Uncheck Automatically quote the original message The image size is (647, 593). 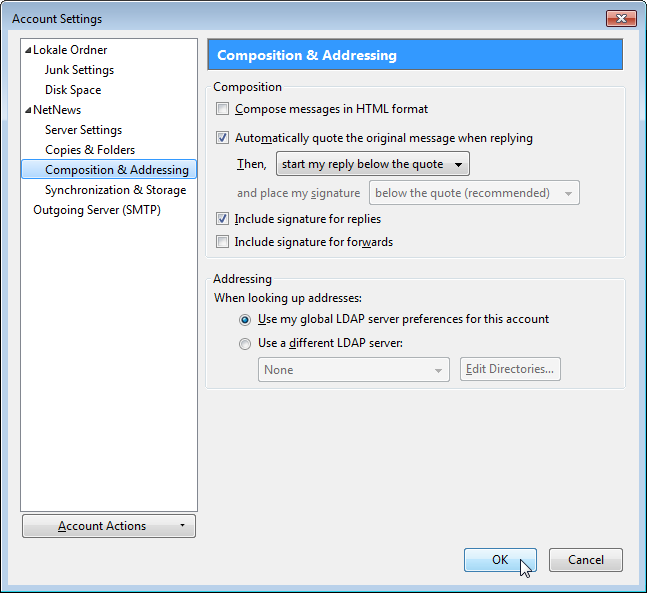click(x=223, y=138)
